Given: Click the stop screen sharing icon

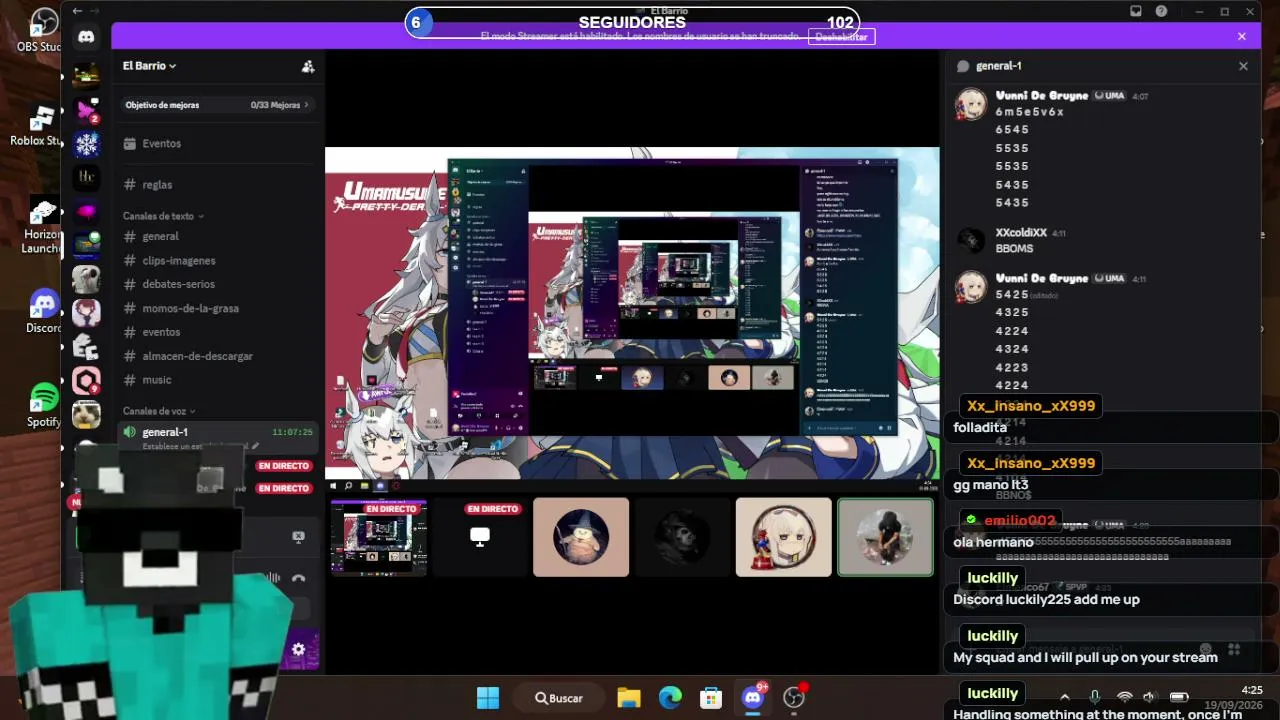Looking at the screenshot, I should click(298, 537).
